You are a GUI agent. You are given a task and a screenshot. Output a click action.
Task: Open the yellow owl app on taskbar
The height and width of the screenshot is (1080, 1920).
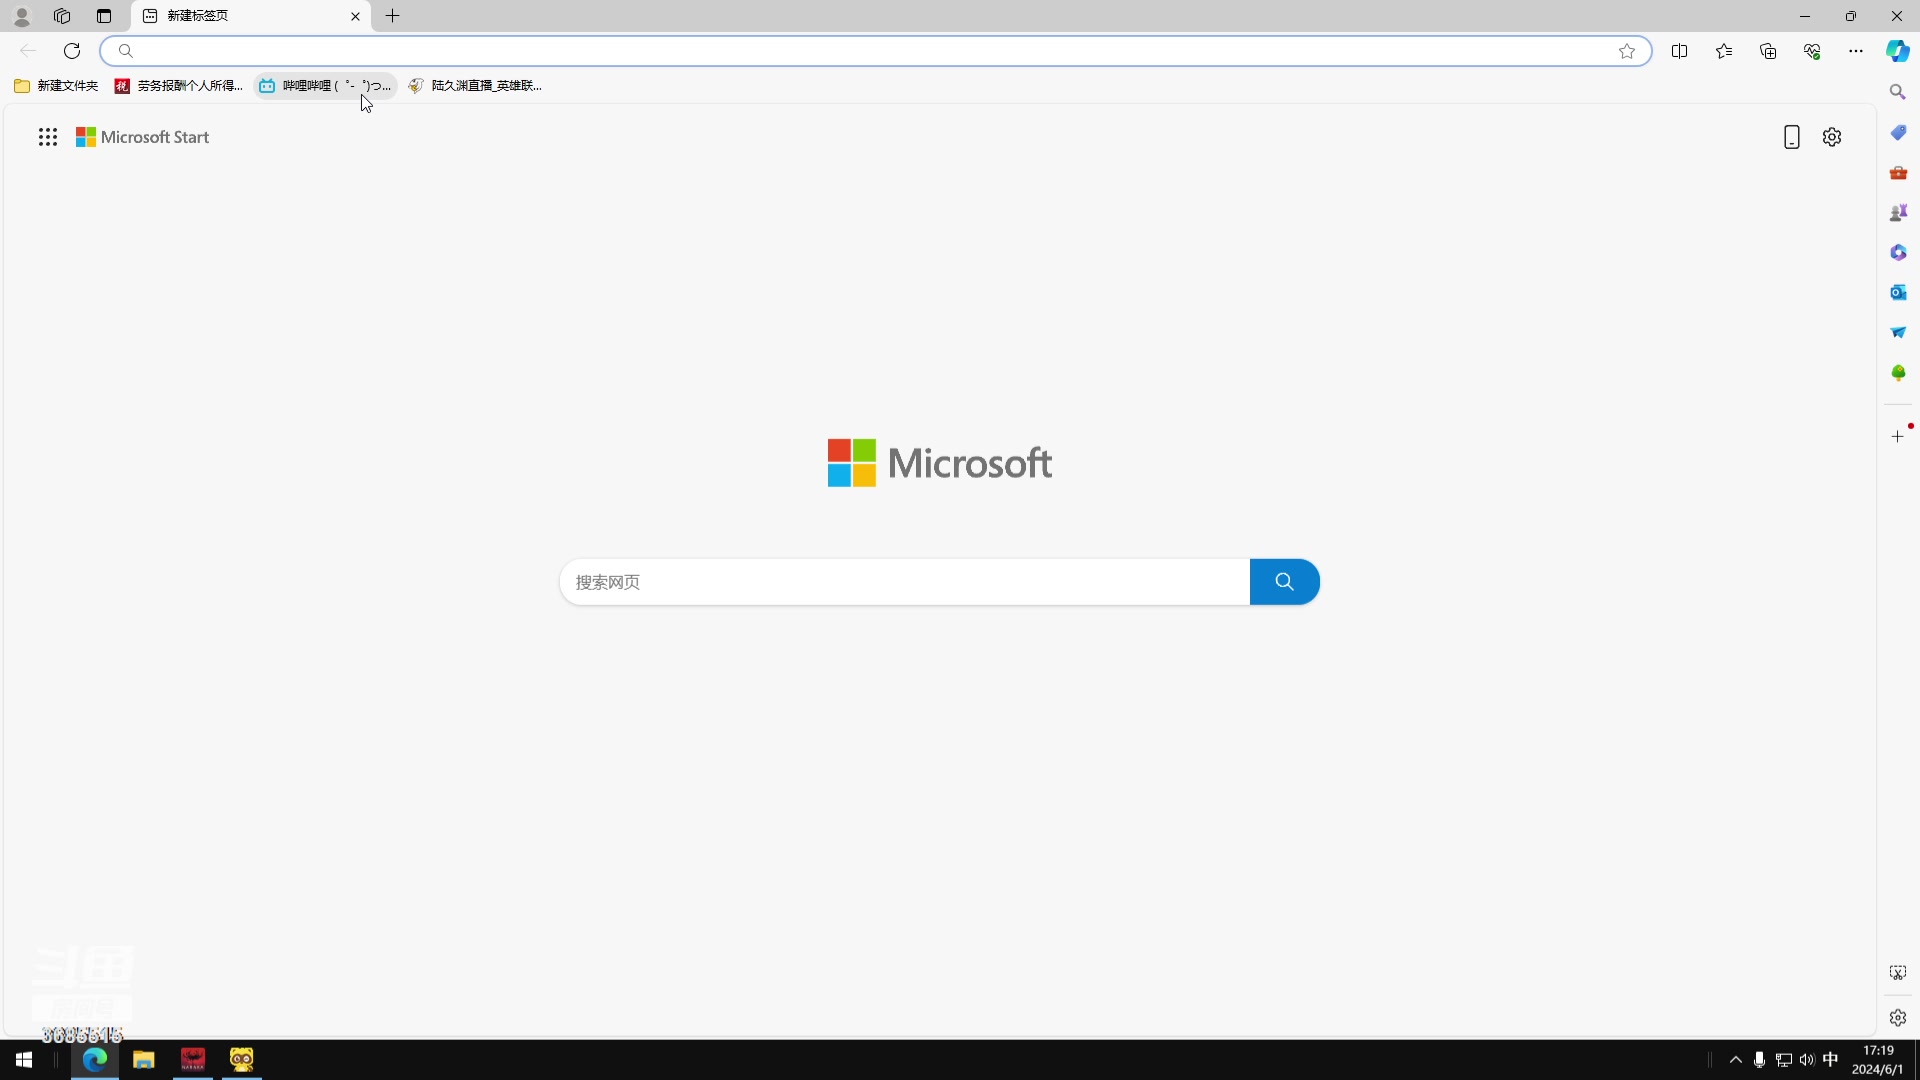[242, 1060]
